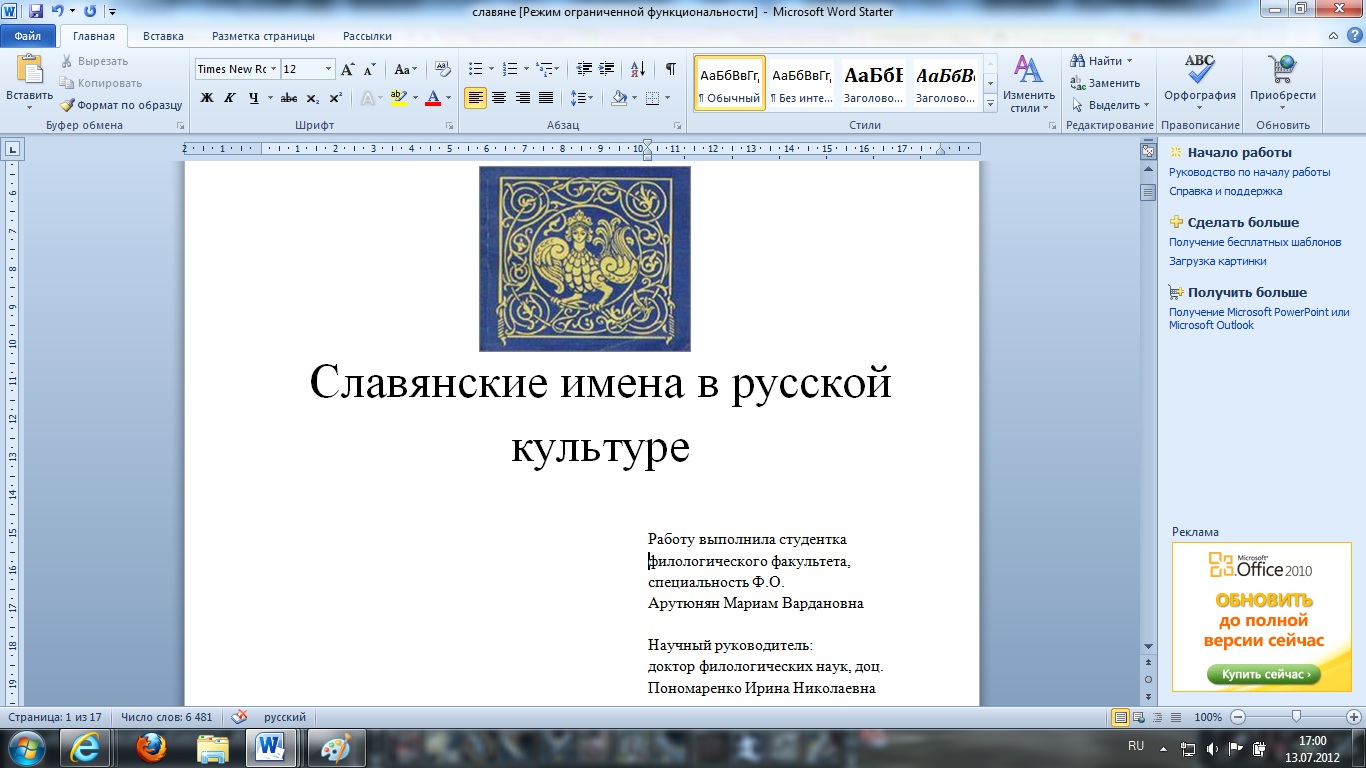The width and height of the screenshot is (1366, 768).
Task: Toggle italic formatting with the К button
Action: 230,98
